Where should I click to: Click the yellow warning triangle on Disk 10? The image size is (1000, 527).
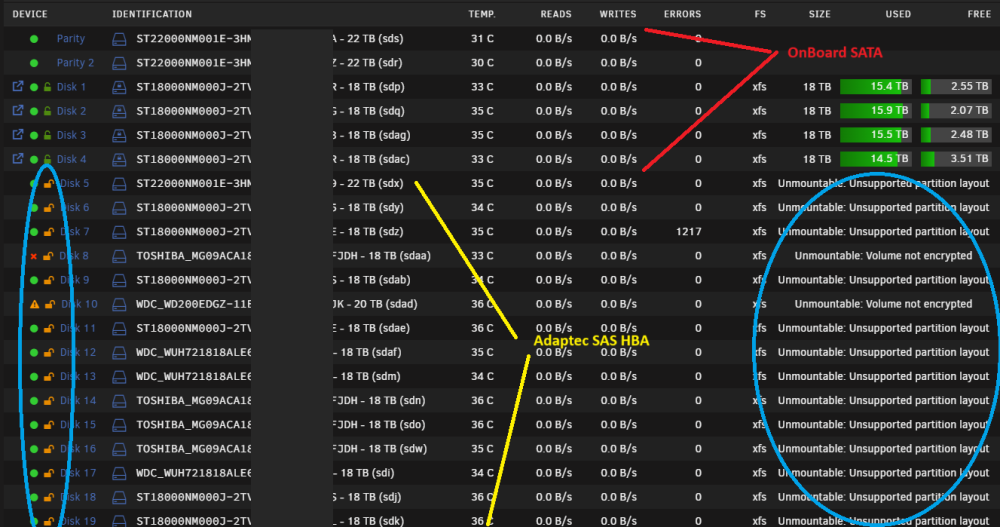34,304
